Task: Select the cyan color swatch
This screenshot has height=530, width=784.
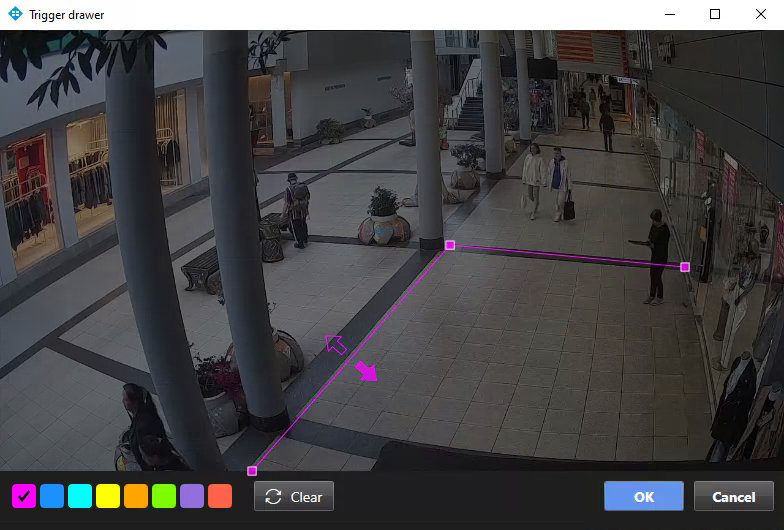Action: point(80,496)
